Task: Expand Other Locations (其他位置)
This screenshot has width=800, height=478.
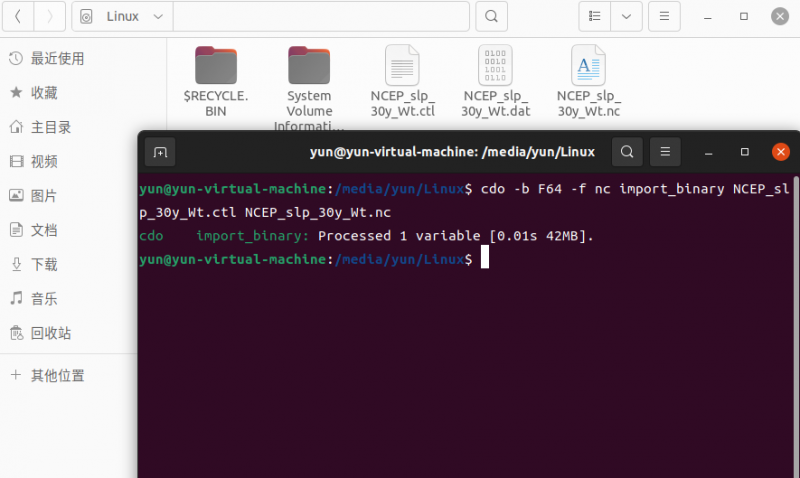Action: (57, 376)
